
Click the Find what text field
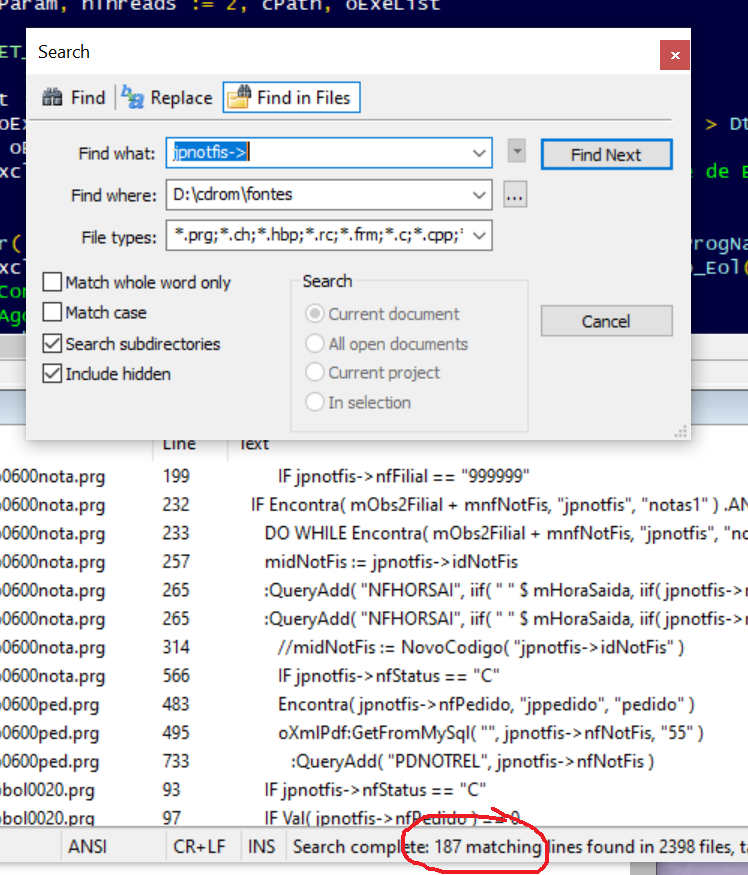coord(320,153)
